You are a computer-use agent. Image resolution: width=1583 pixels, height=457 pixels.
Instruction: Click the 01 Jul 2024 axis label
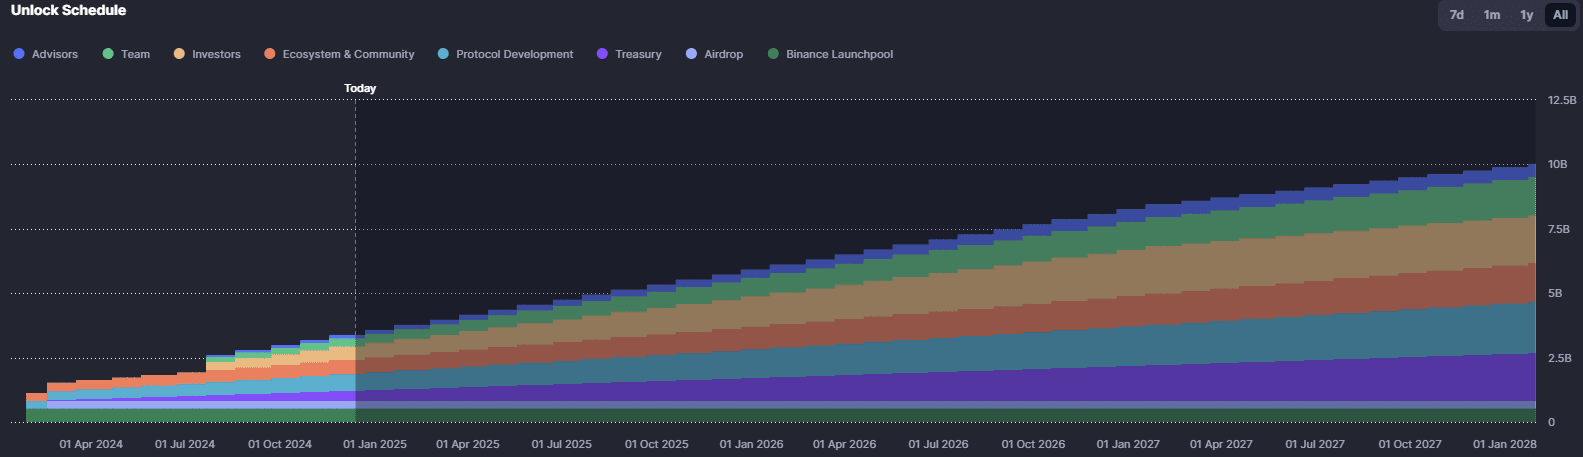(x=185, y=444)
